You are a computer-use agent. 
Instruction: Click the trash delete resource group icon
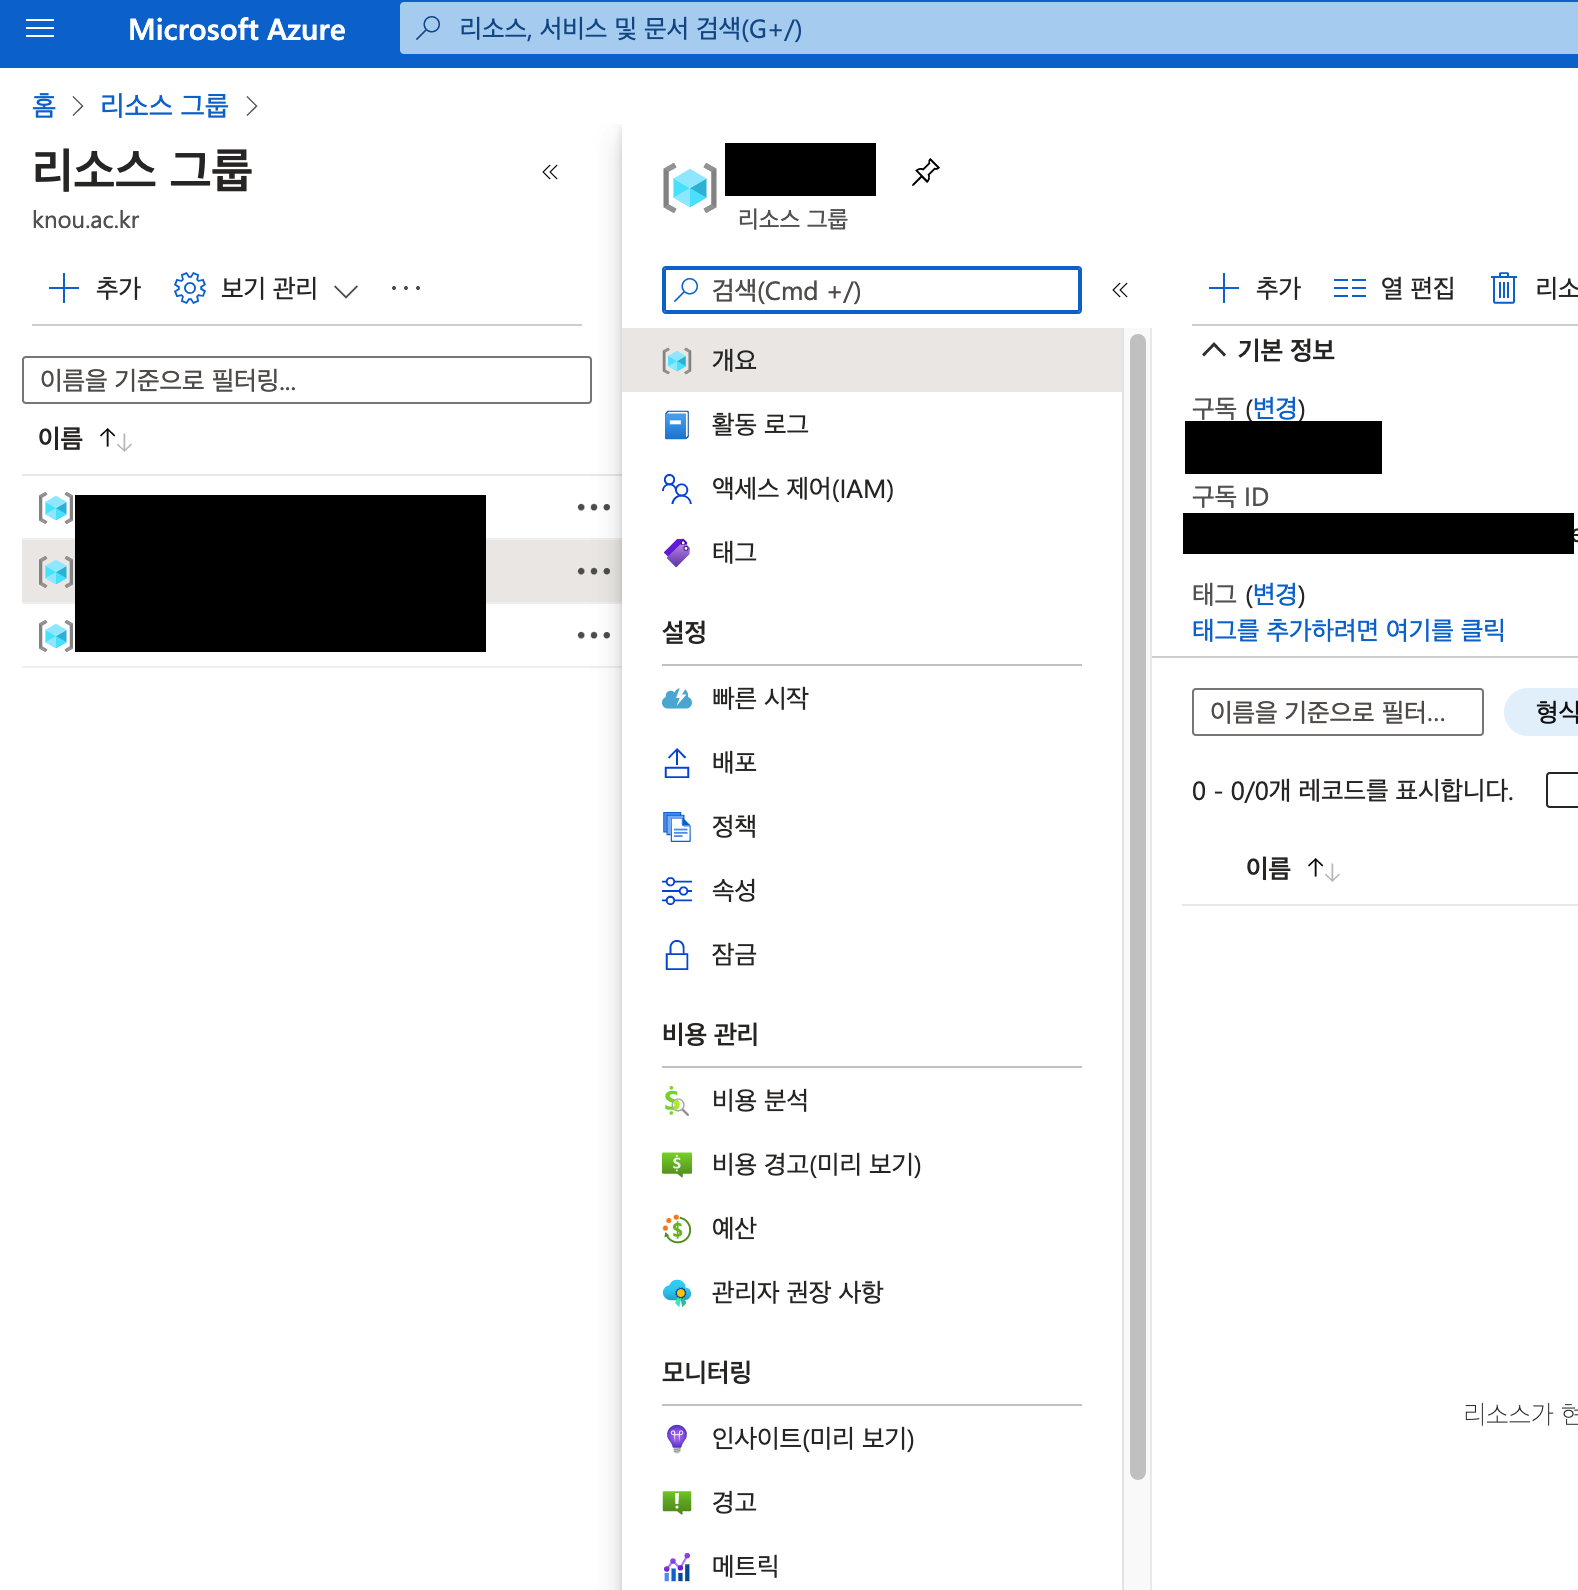1504,288
